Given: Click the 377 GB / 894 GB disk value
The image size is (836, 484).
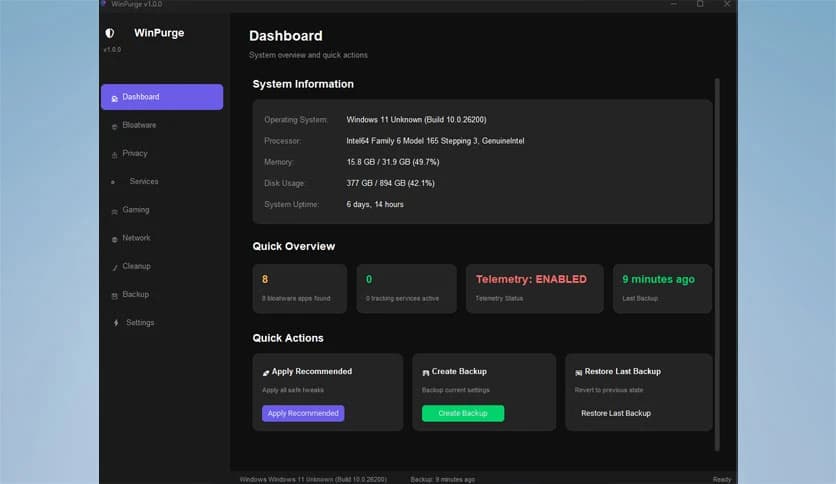Looking at the screenshot, I should (390, 183).
